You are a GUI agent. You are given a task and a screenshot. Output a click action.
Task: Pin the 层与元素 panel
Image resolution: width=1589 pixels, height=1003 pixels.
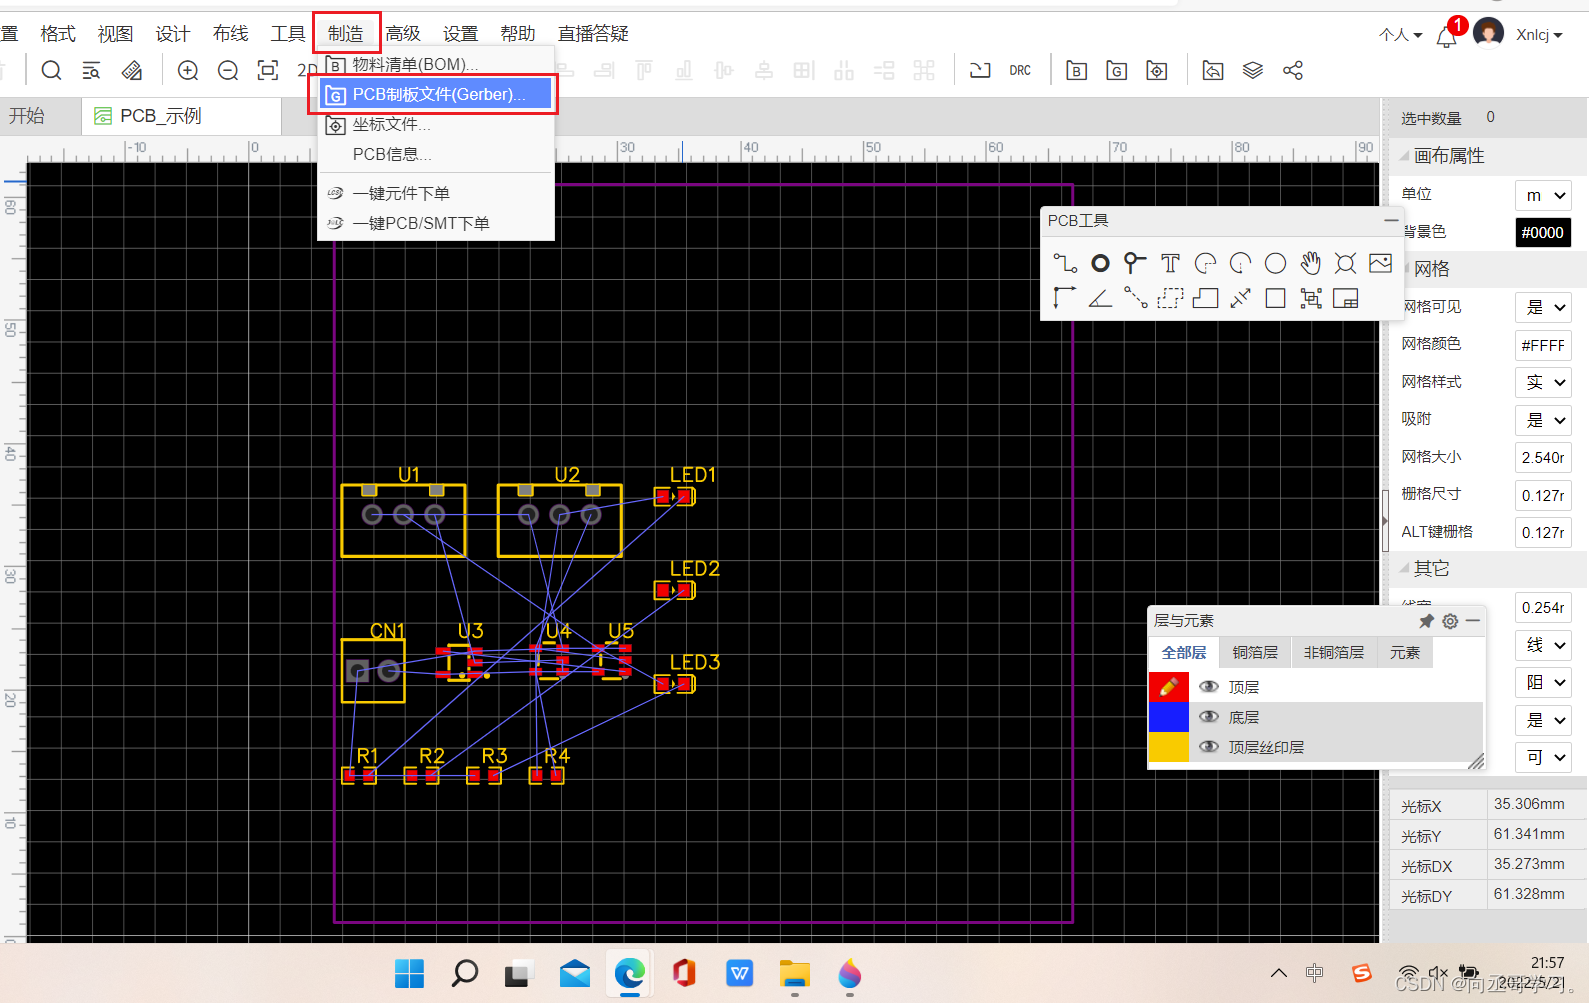click(1426, 621)
